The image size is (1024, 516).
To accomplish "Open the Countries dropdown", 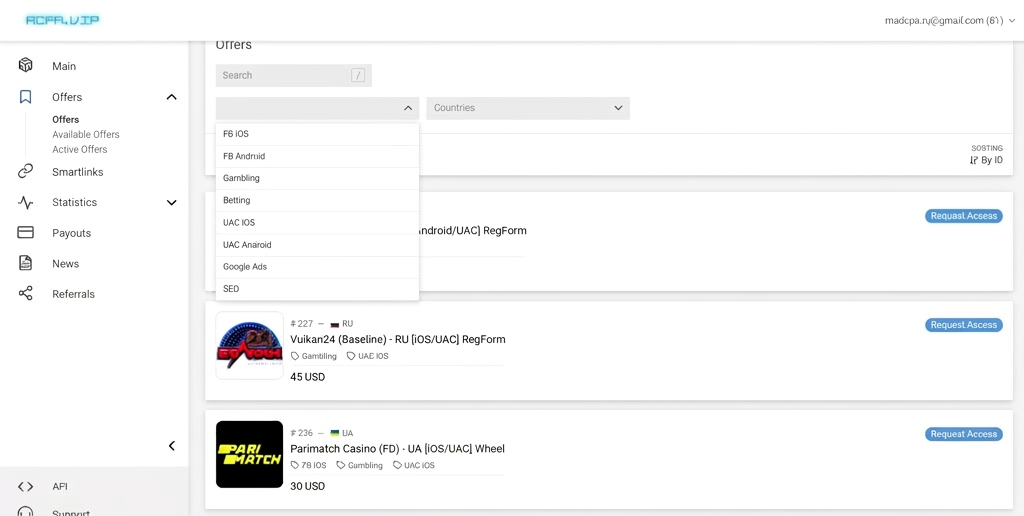I will click(528, 108).
